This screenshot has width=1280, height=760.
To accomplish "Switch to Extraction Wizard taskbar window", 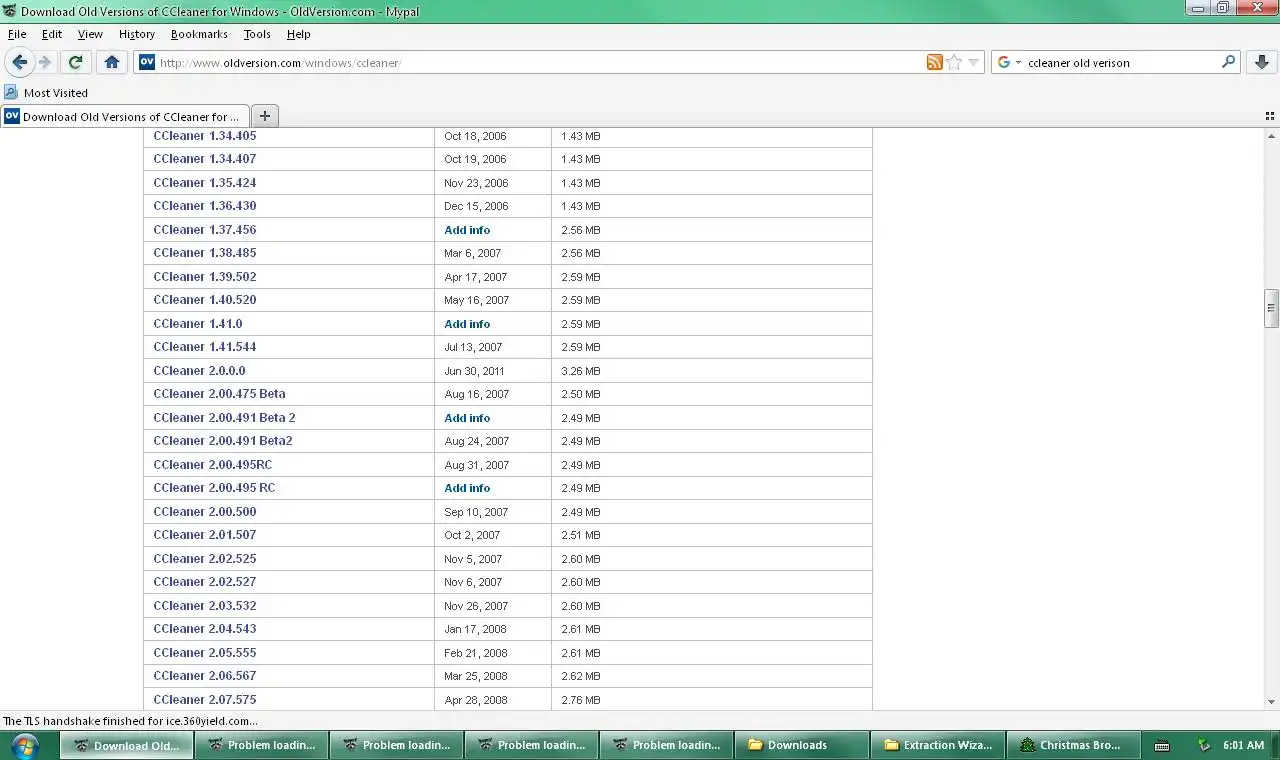I will point(936,745).
